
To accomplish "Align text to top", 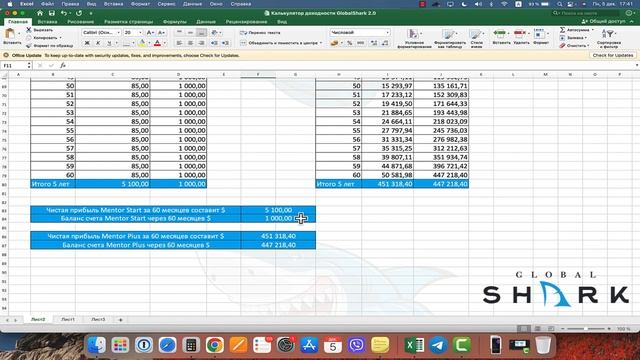I will (x=179, y=33).
